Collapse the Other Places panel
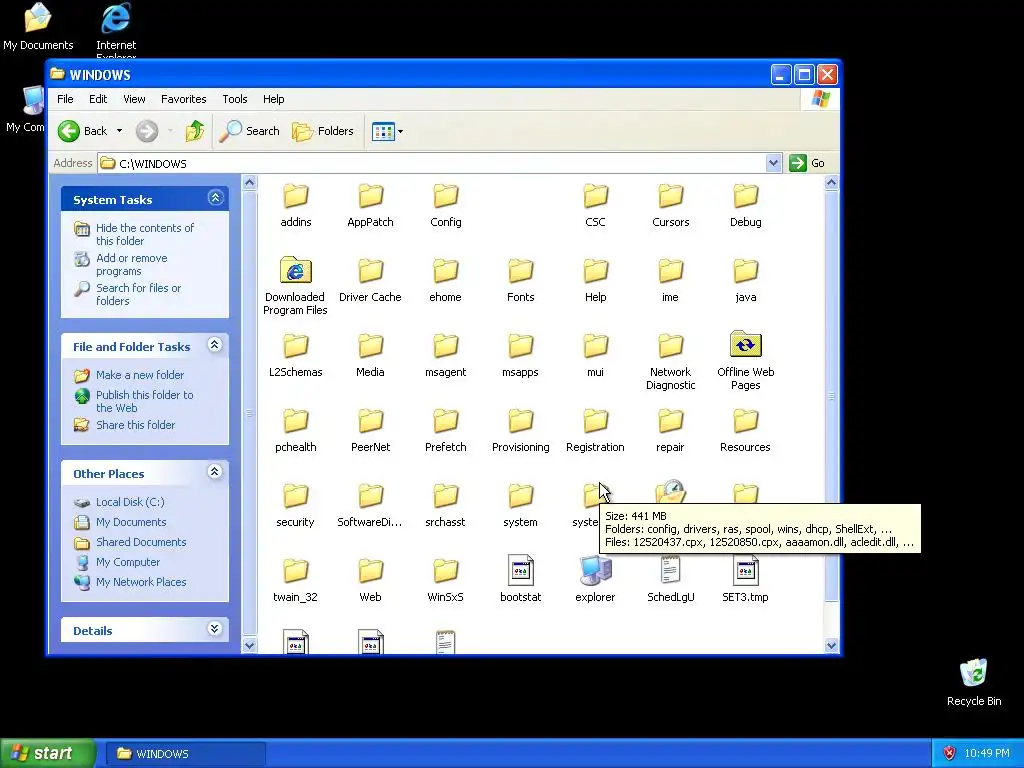This screenshot has width=1024, height=768. (x=215, y=472)
